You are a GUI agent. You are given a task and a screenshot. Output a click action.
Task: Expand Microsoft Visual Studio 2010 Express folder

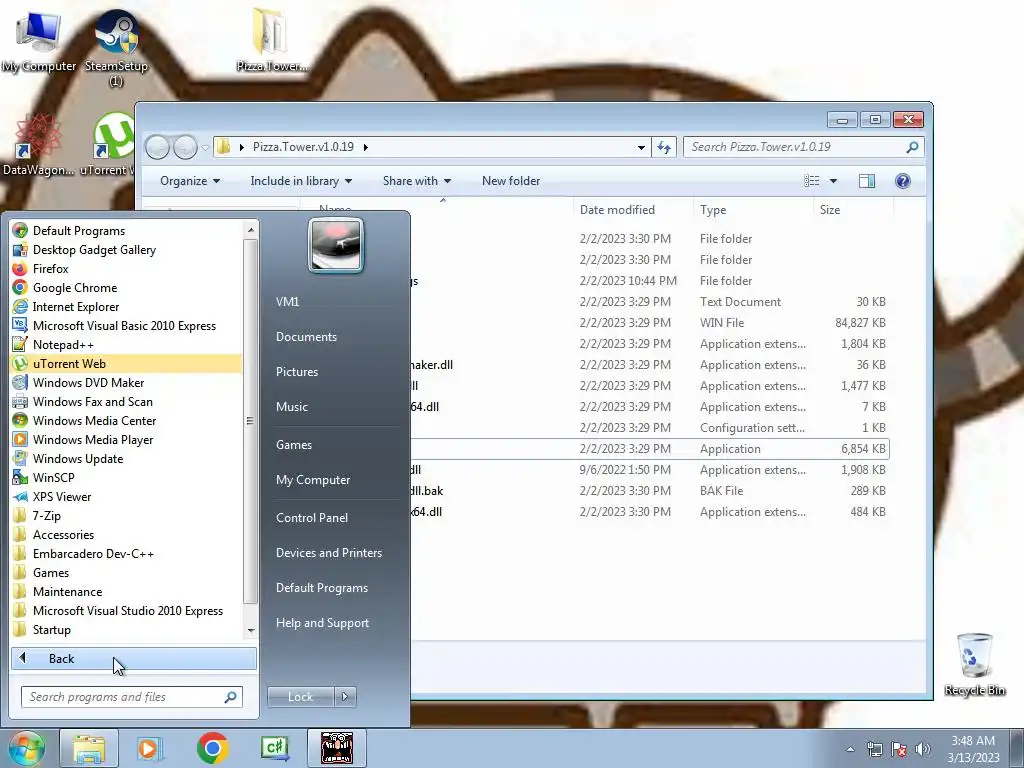[x=126, y=610]
